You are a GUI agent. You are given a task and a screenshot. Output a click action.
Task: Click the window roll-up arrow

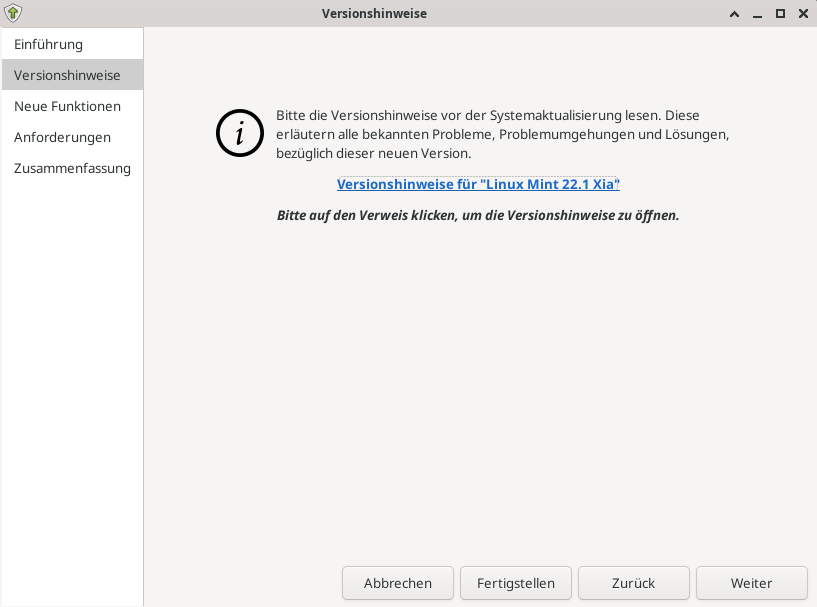[x=733, y=14]
